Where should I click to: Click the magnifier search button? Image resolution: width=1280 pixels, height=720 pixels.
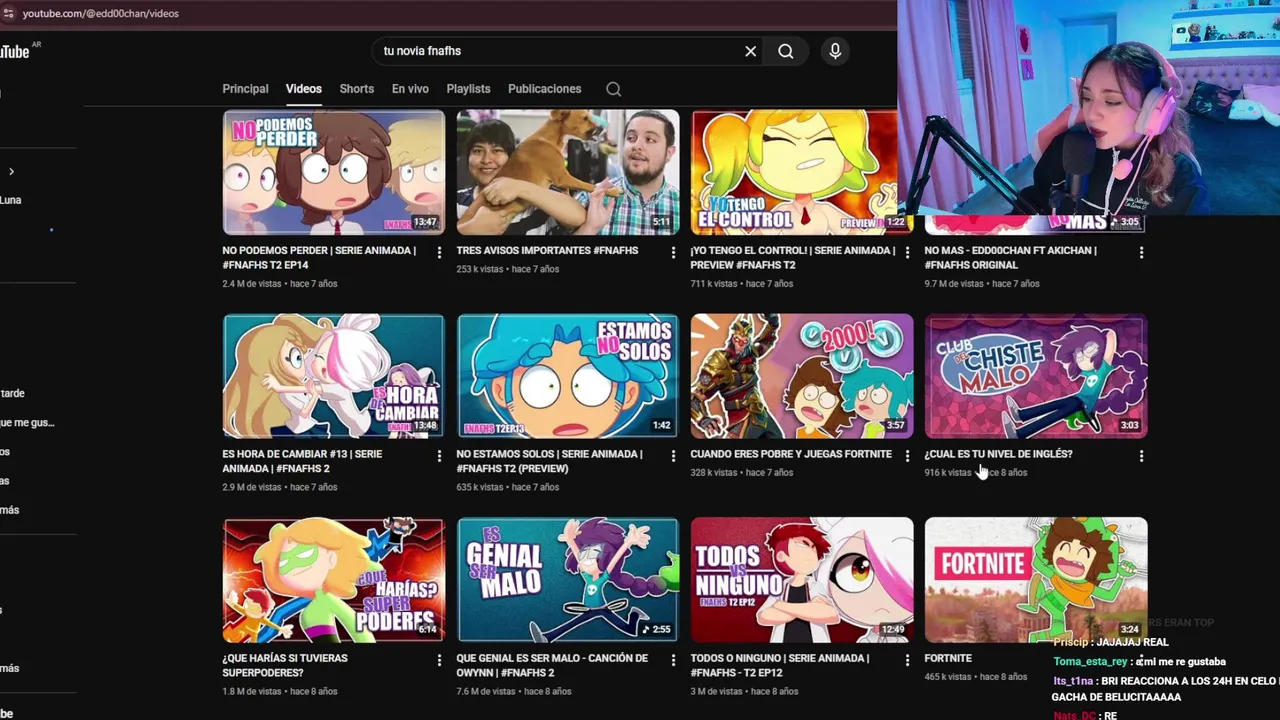[786, 51]
